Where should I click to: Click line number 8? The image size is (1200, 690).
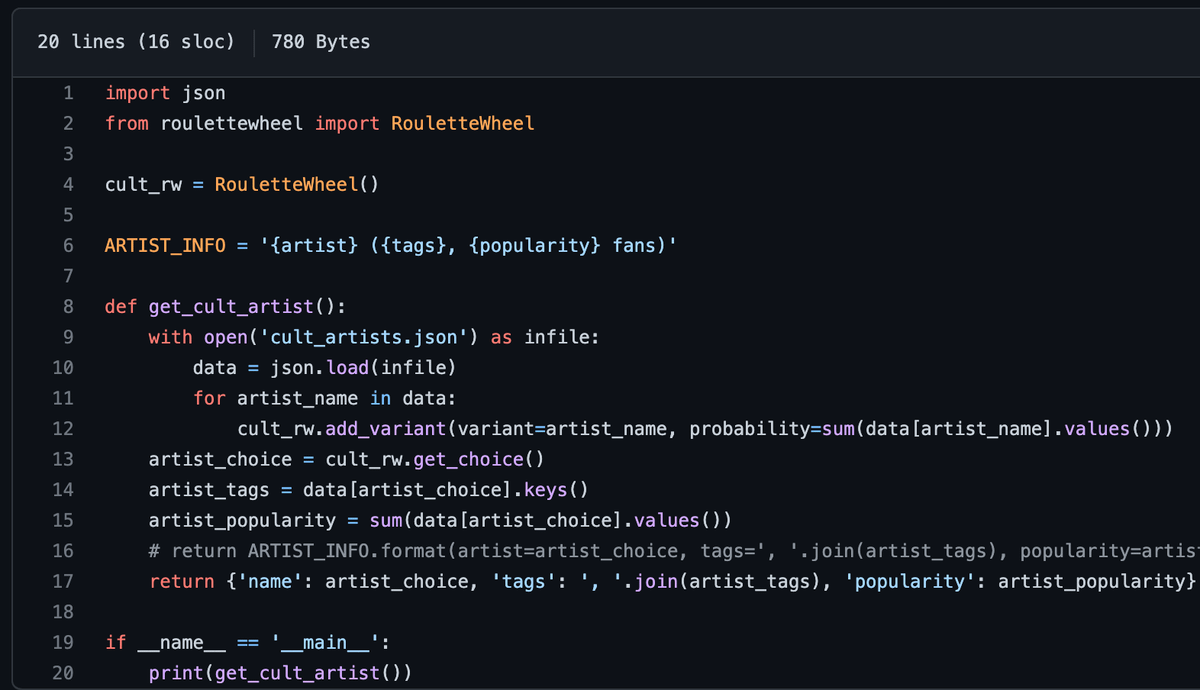click(x=67, y=307)
